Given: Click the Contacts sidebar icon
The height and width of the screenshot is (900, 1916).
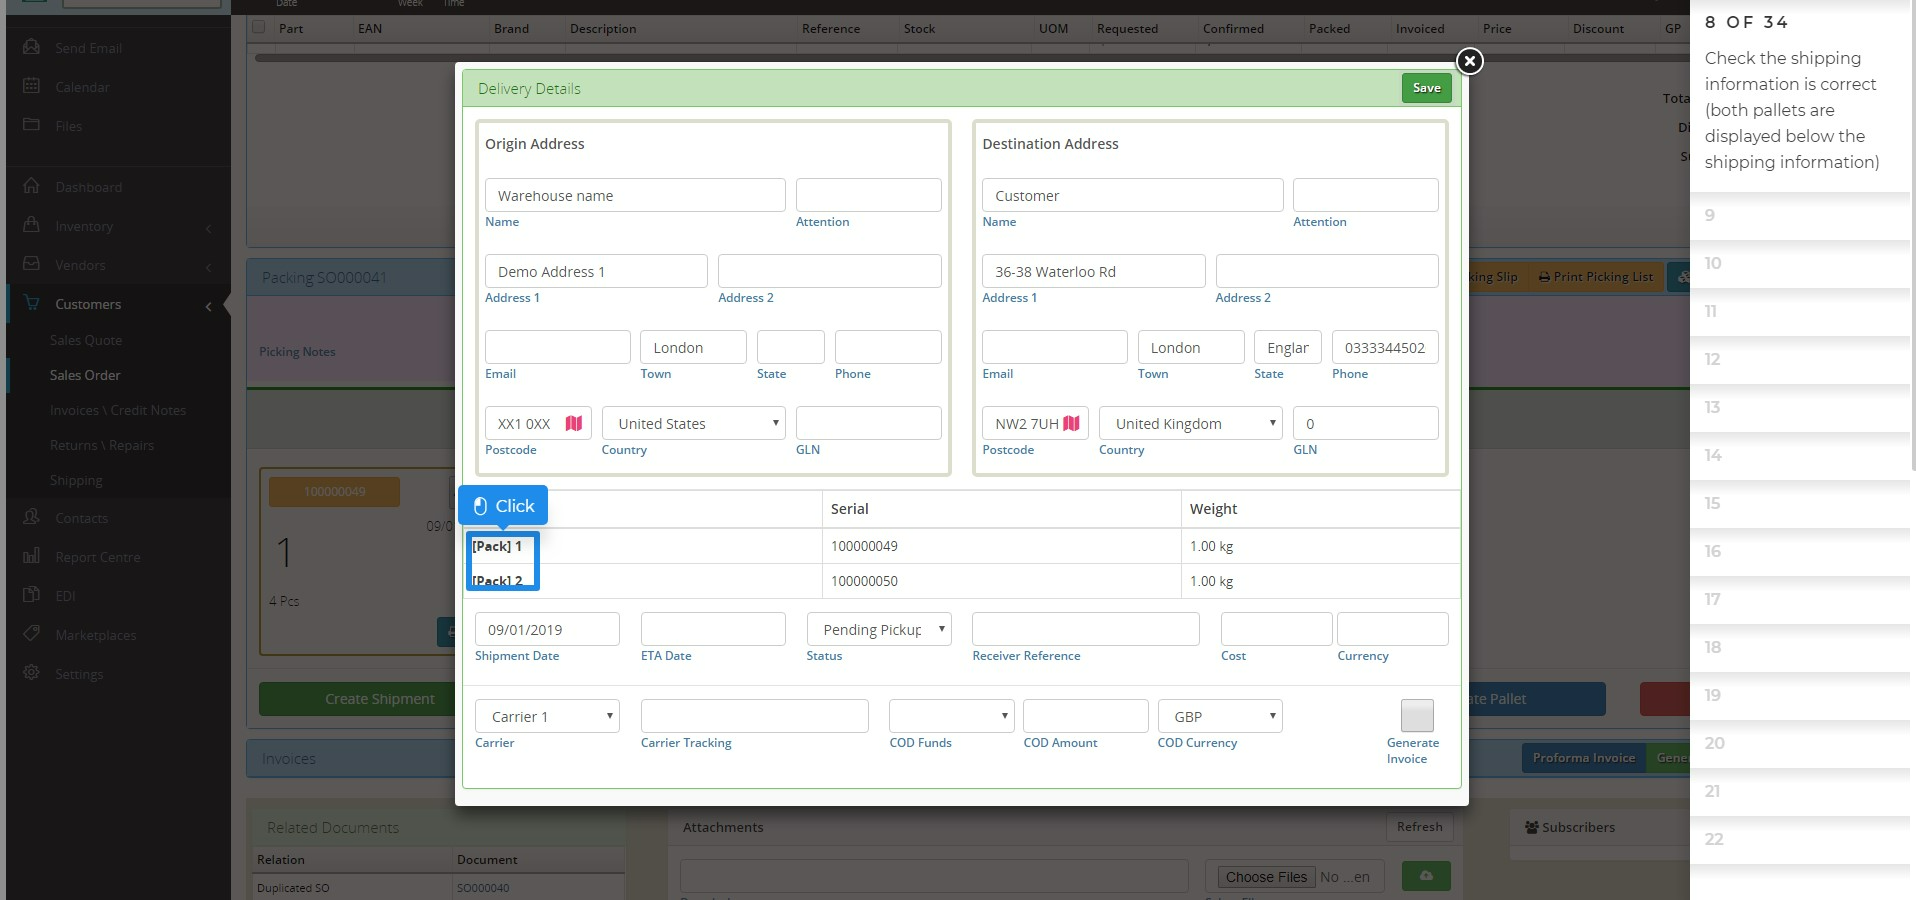Looking at the screenshot, I should click(x=32, y=517).
